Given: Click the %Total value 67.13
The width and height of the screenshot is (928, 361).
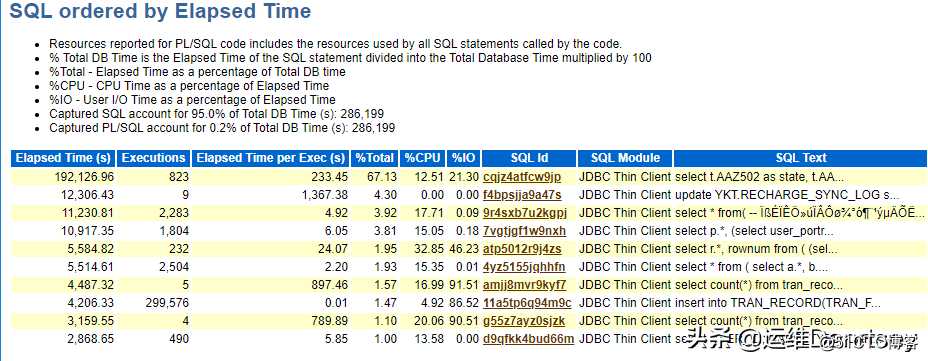Looking at the screenshot, I should 384,176.
